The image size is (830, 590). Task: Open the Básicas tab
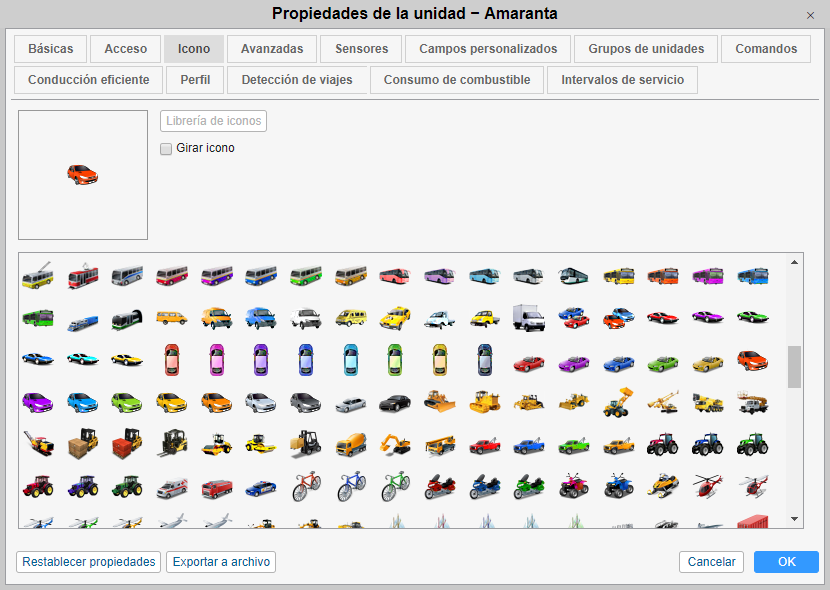[51, 49]
